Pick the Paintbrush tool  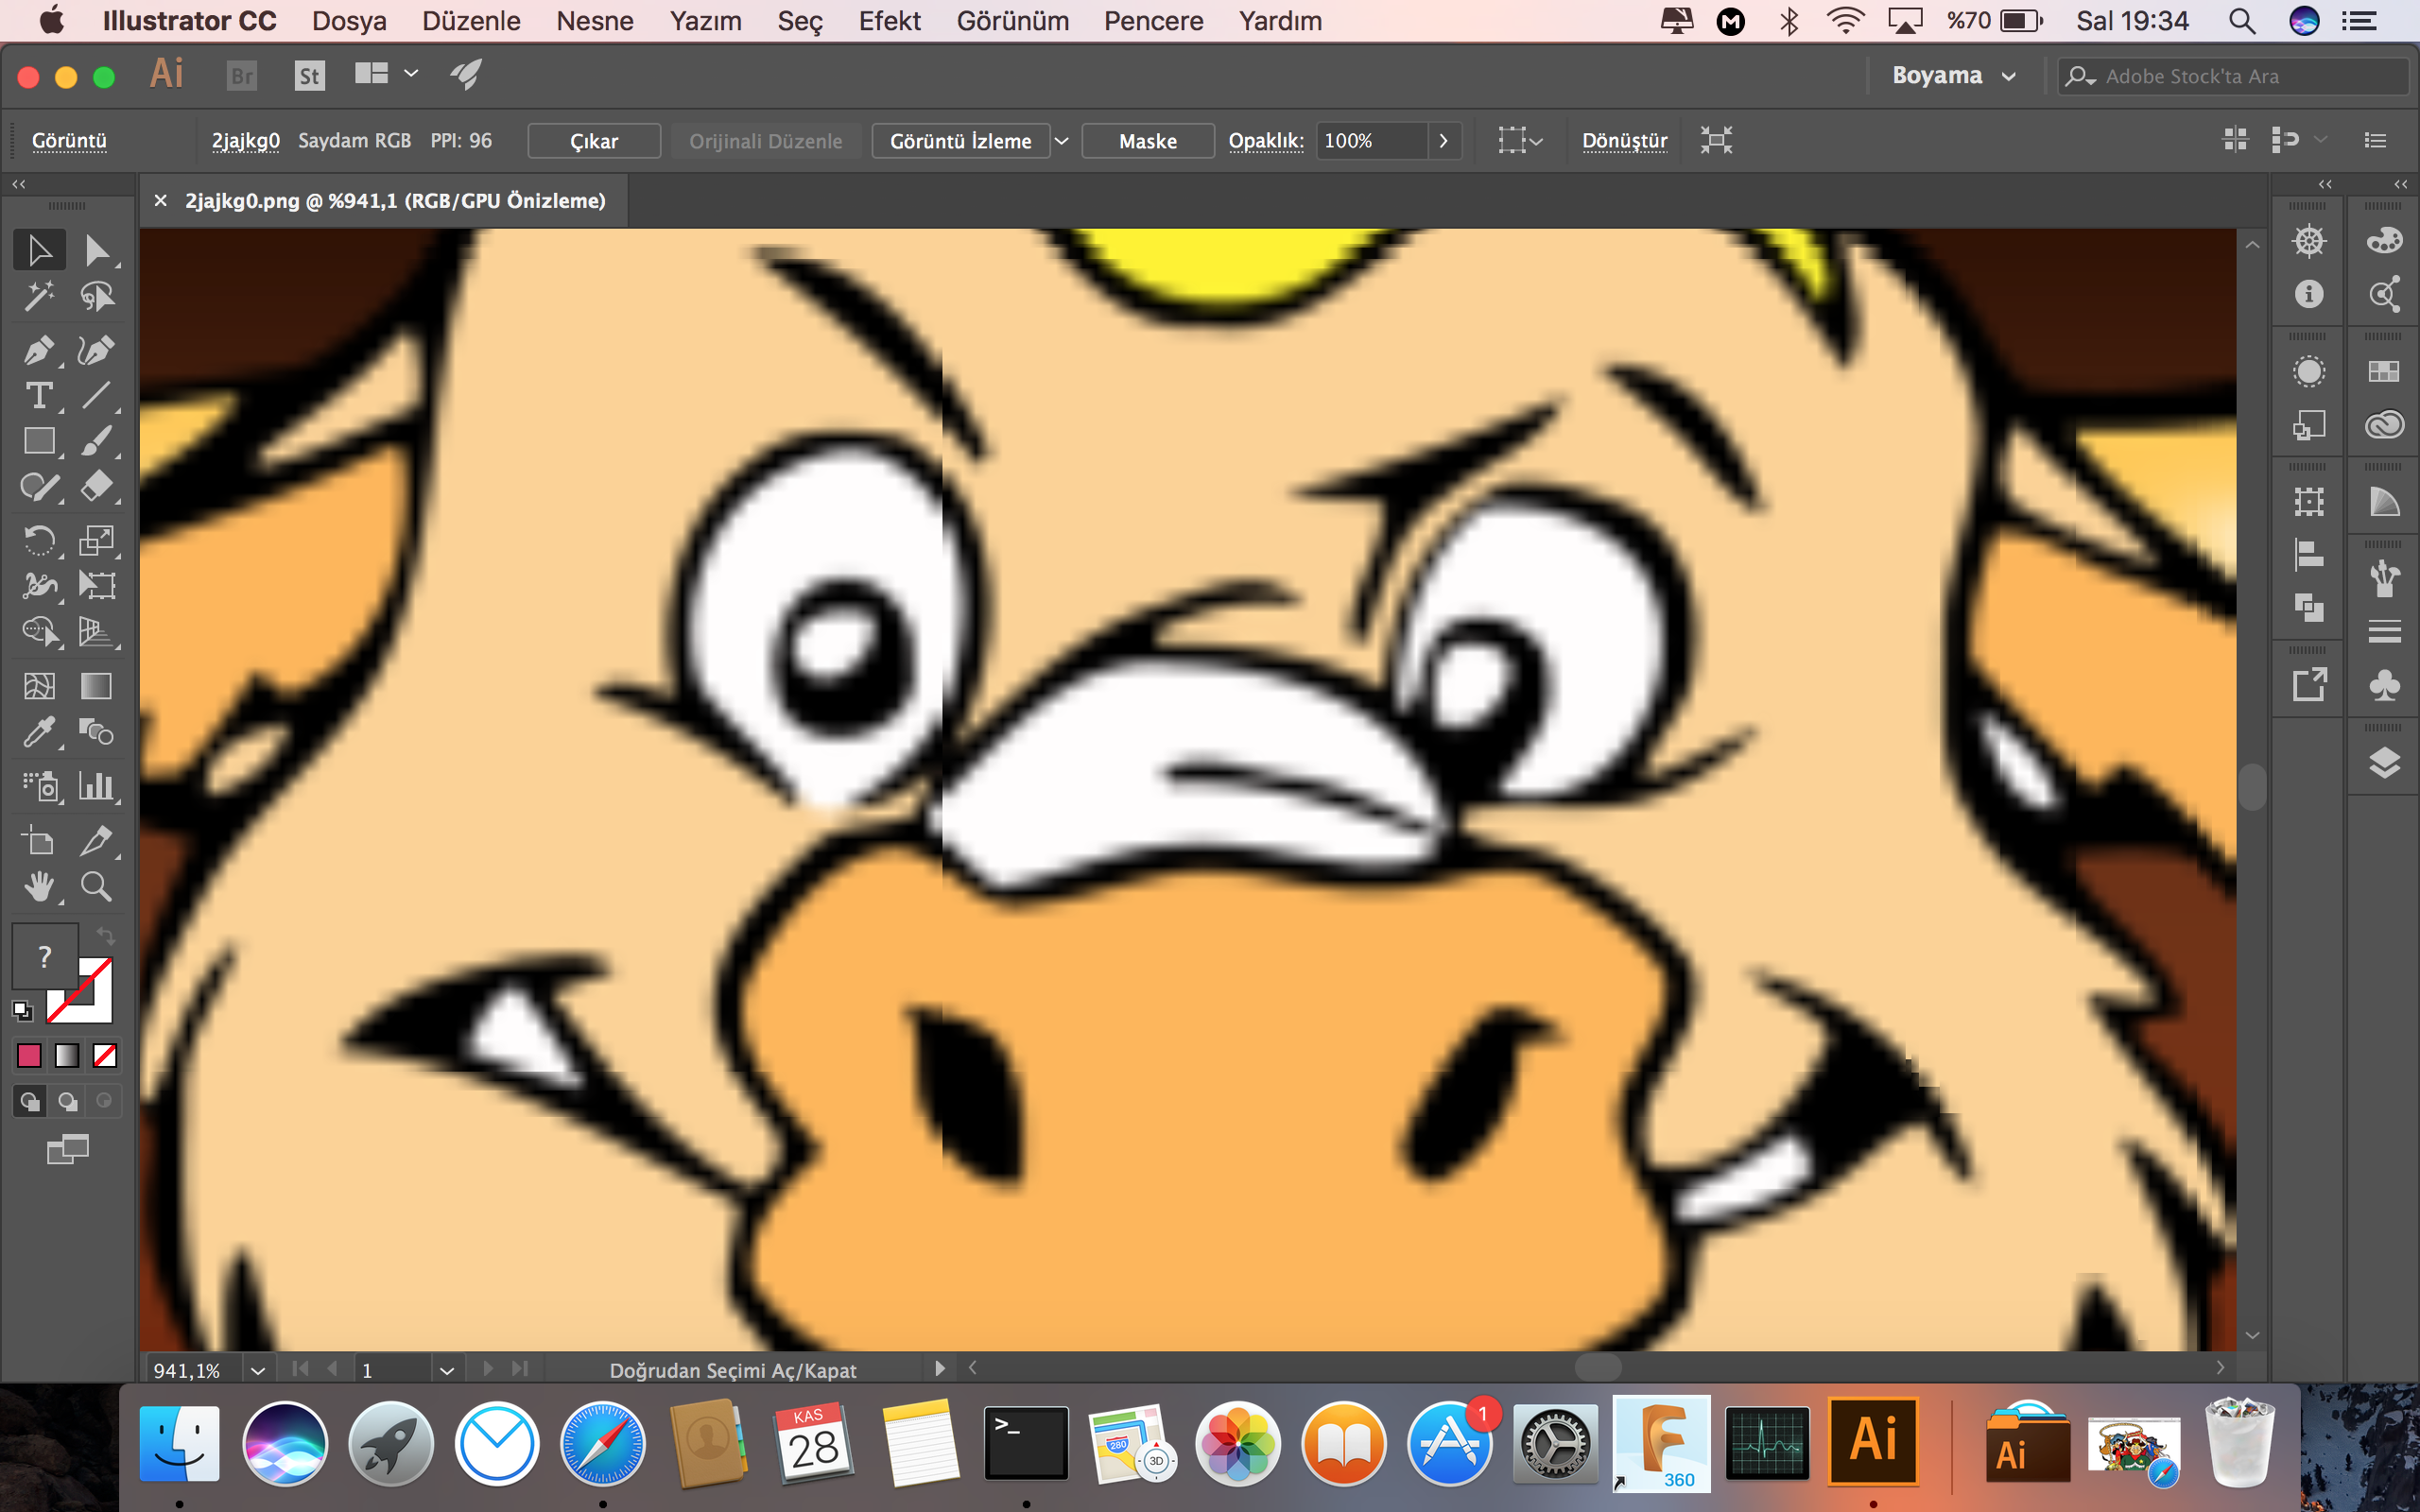97,441
